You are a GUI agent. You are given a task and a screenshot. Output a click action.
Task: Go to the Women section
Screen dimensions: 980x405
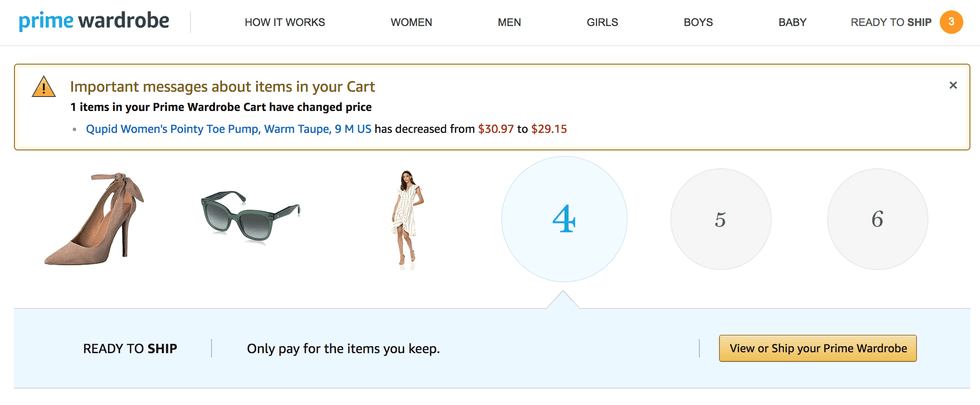click(411, 23)
